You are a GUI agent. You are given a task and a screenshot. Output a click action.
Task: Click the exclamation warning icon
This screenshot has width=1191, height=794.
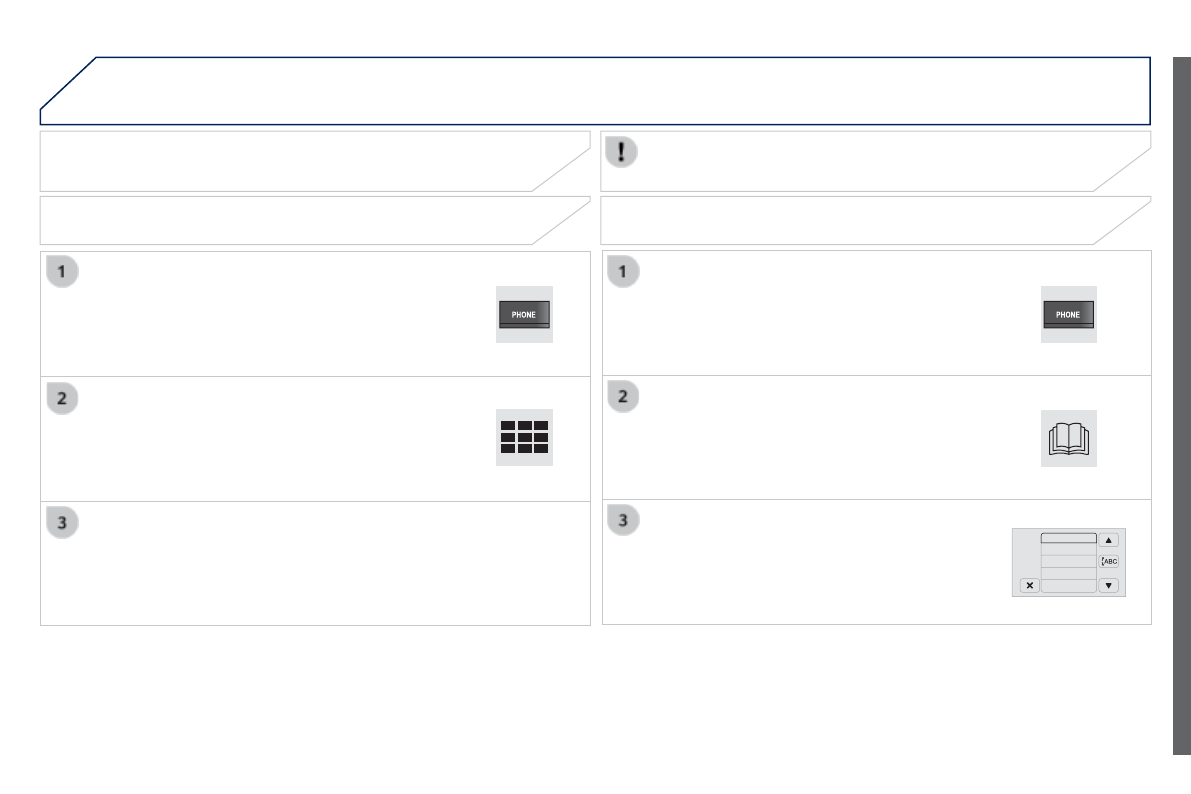coord(624,151)
